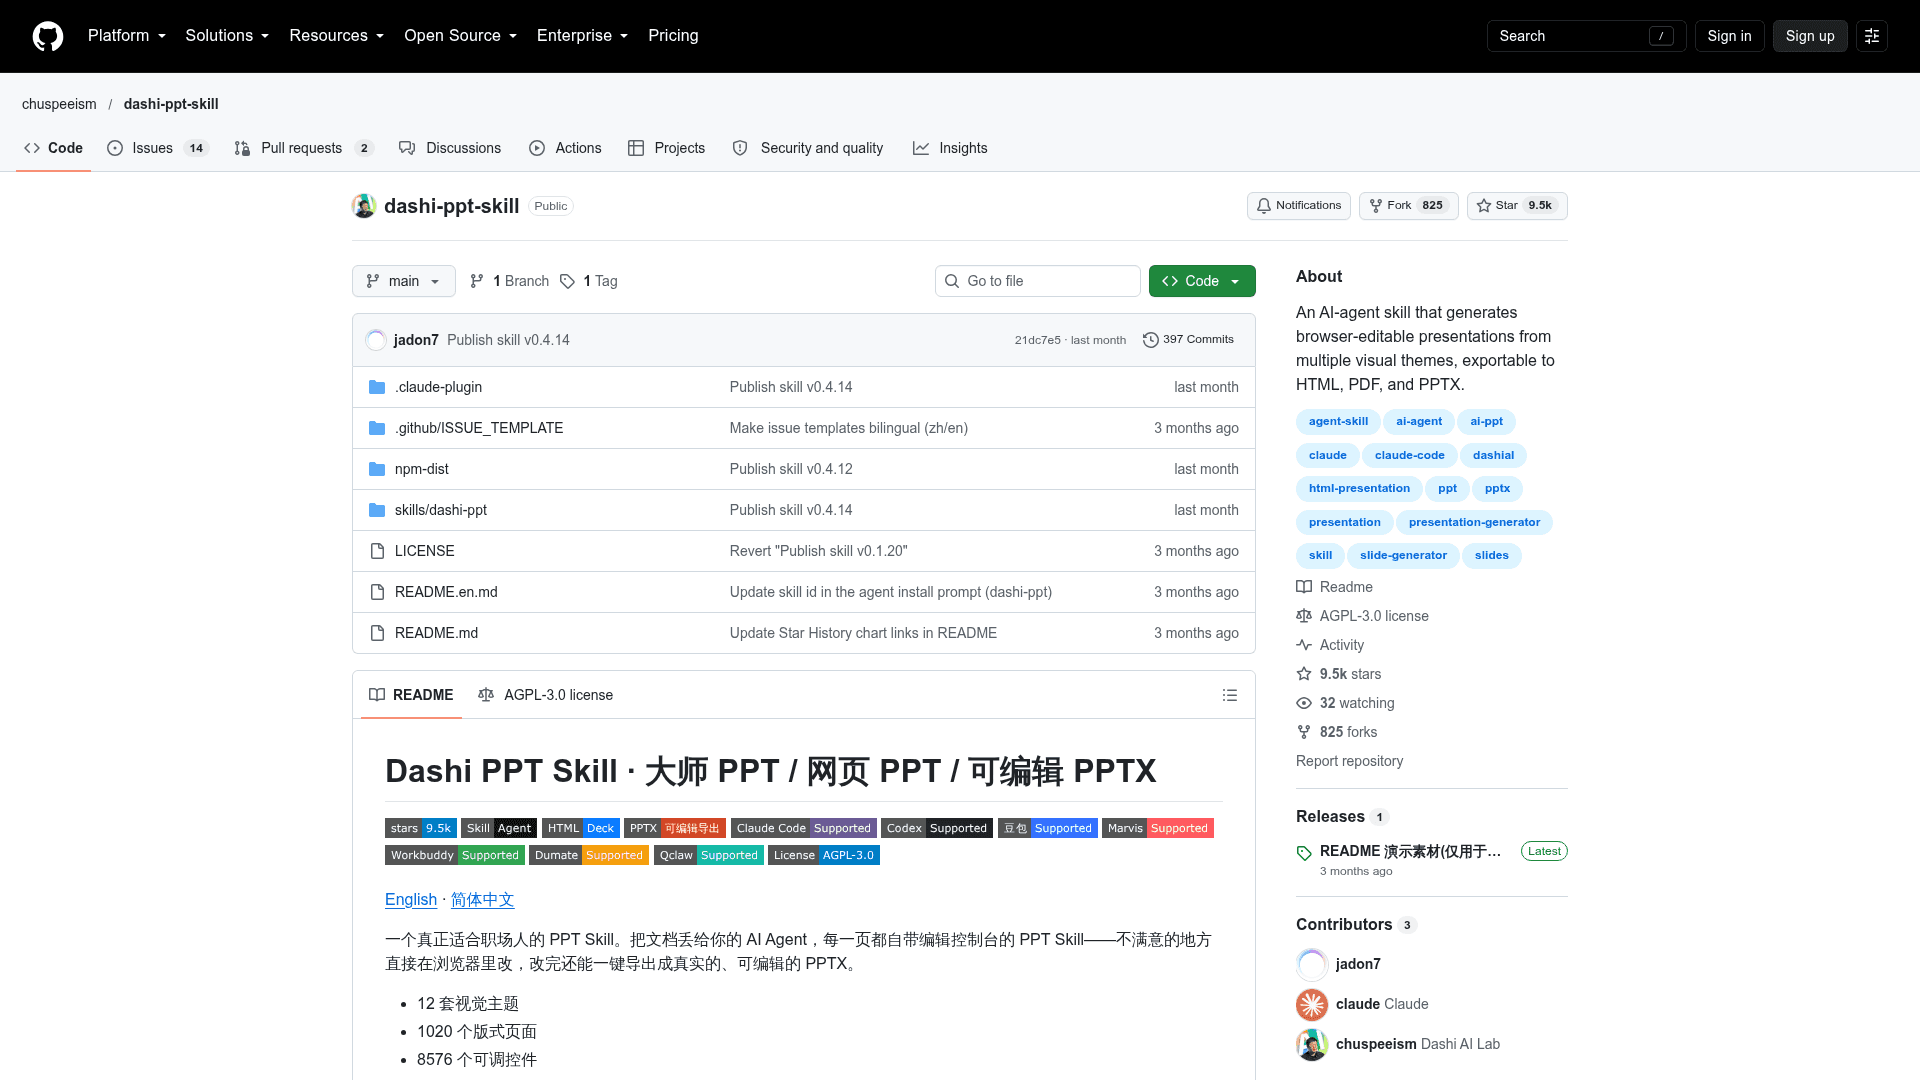The width and height of the screenshot is (1920, 1080).
Task: Toggle Notifications for this repository
Action: 1298,206
